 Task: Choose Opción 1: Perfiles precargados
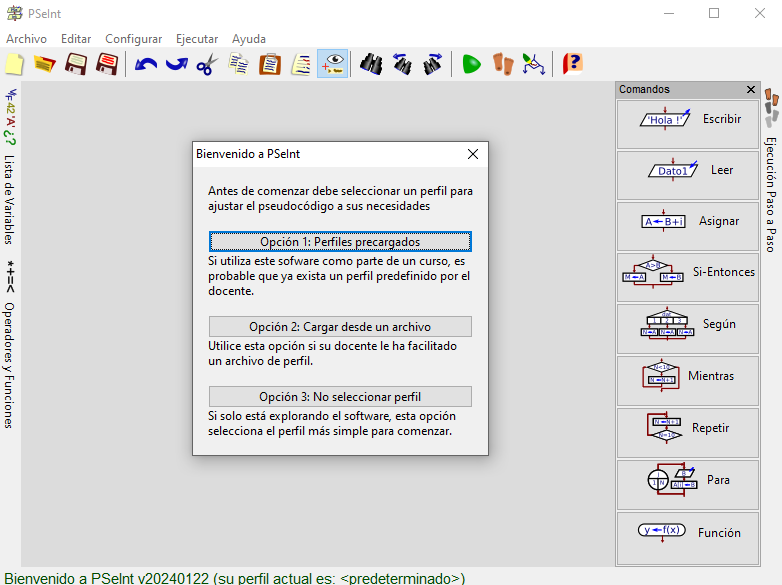point(340,242)
